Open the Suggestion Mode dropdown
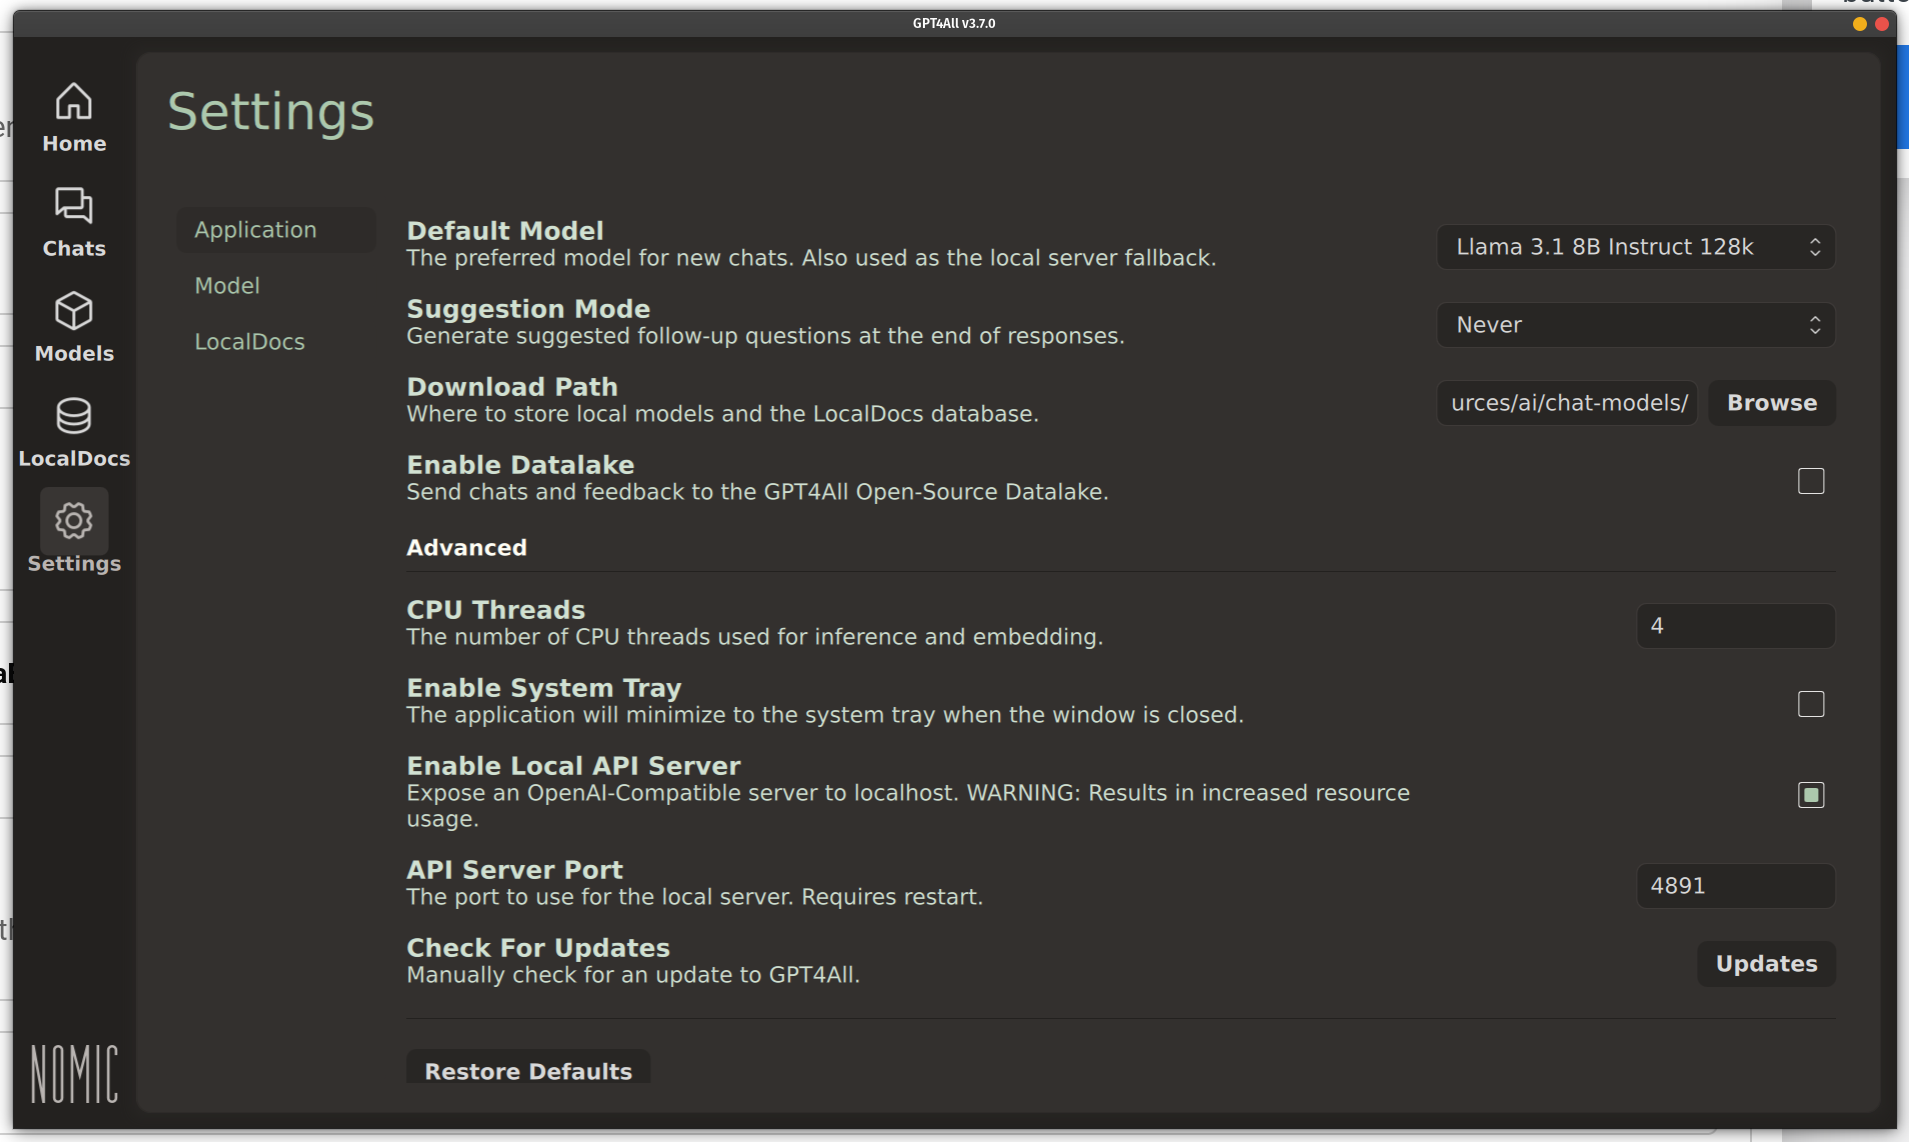This screenshot has width=1909, height=1142. 1634,324
